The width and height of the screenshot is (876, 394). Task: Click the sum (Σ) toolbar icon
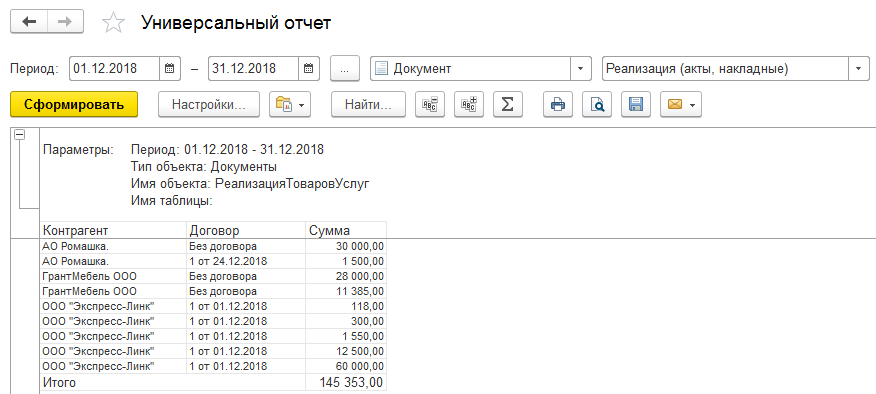click(507, 104)
